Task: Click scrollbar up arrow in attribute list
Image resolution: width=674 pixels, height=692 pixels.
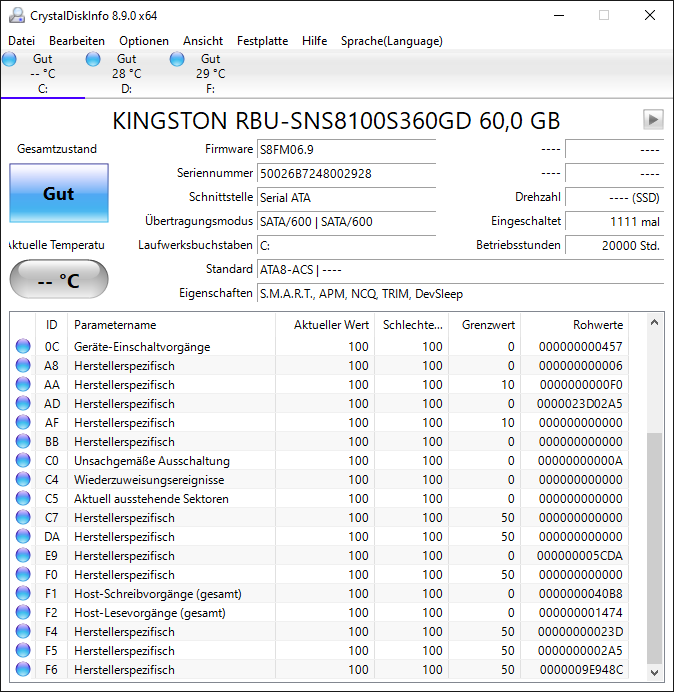Action: tap(655, 323)
